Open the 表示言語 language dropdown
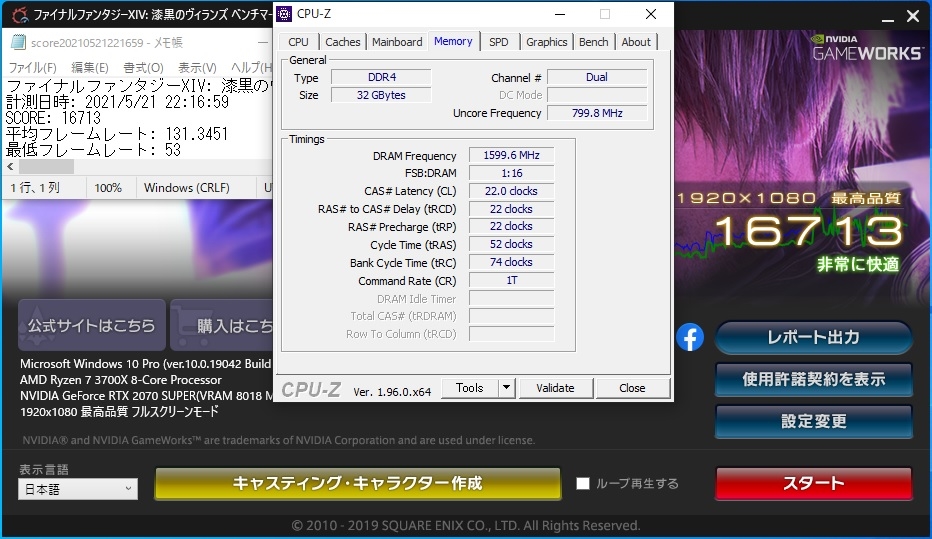Viewport: 932px width, 539px height. (78, 489)
